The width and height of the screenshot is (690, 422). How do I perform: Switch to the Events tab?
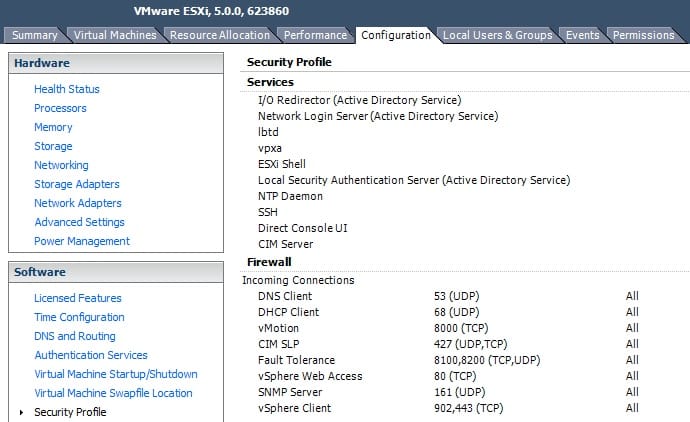click(582, 35)
